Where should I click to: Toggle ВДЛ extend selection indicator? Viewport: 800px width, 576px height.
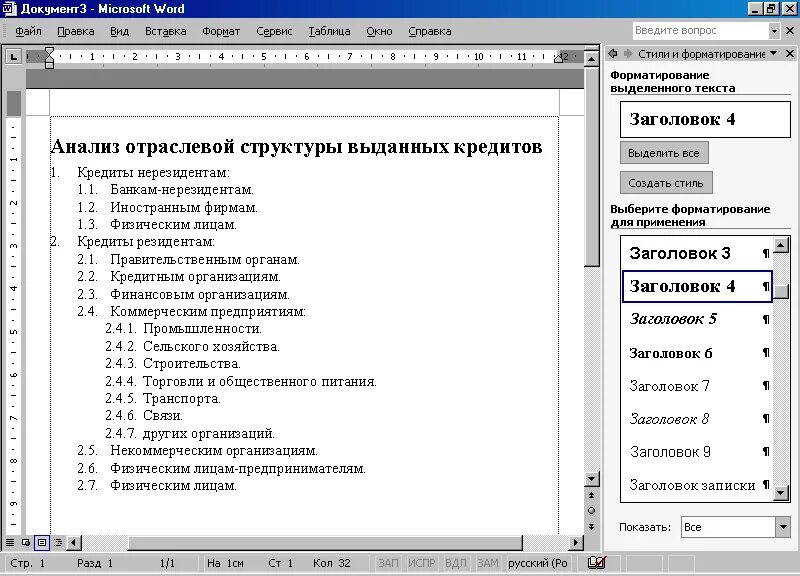(456, 563)
